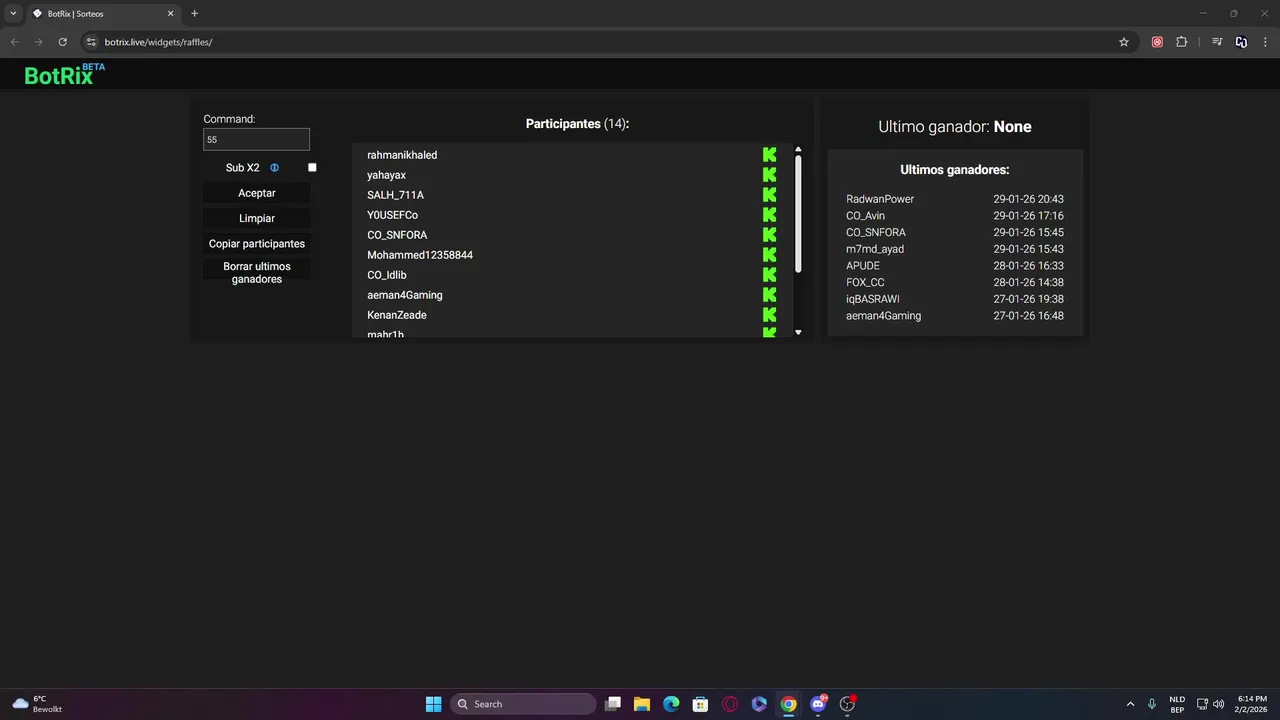Click the address bar URL botrix.live/widgets/raffles/
The height and width of the screenshot is (720, 1280).
(158, 42)
